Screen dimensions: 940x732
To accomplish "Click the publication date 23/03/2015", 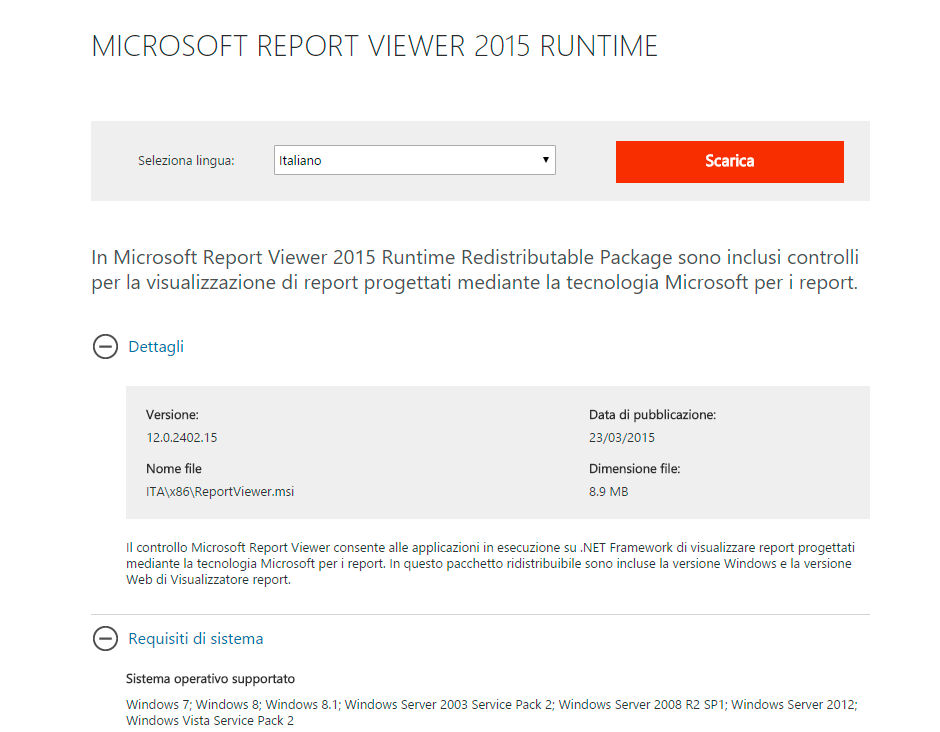I will (x=622, y=438).
